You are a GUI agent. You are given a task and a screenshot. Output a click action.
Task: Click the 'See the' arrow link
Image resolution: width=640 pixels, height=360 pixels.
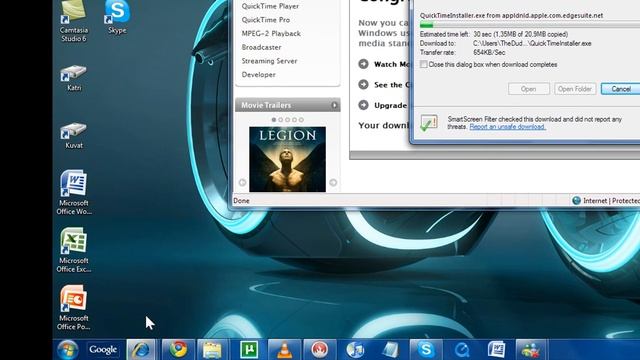click(x=363, y=84)
